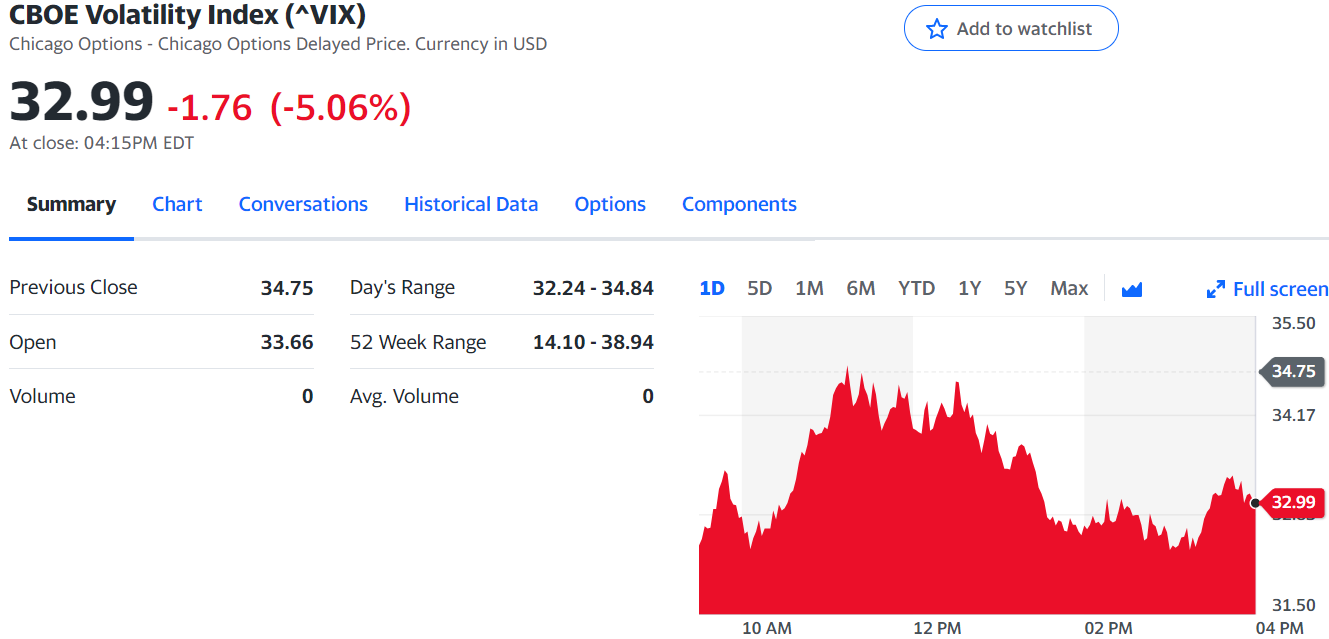
Task: Choose the YTD chart range
Action: tap(916, 288)
